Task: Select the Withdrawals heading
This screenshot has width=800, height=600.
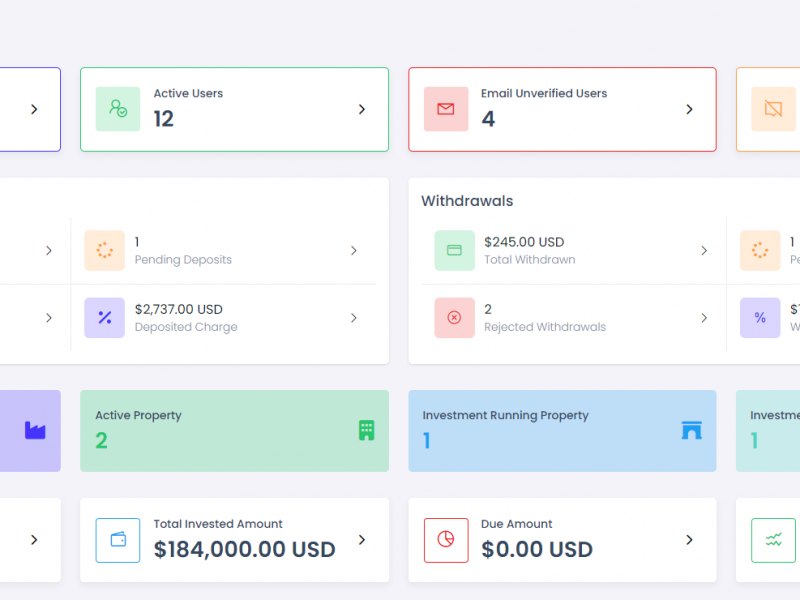Action: coord(467,201)
